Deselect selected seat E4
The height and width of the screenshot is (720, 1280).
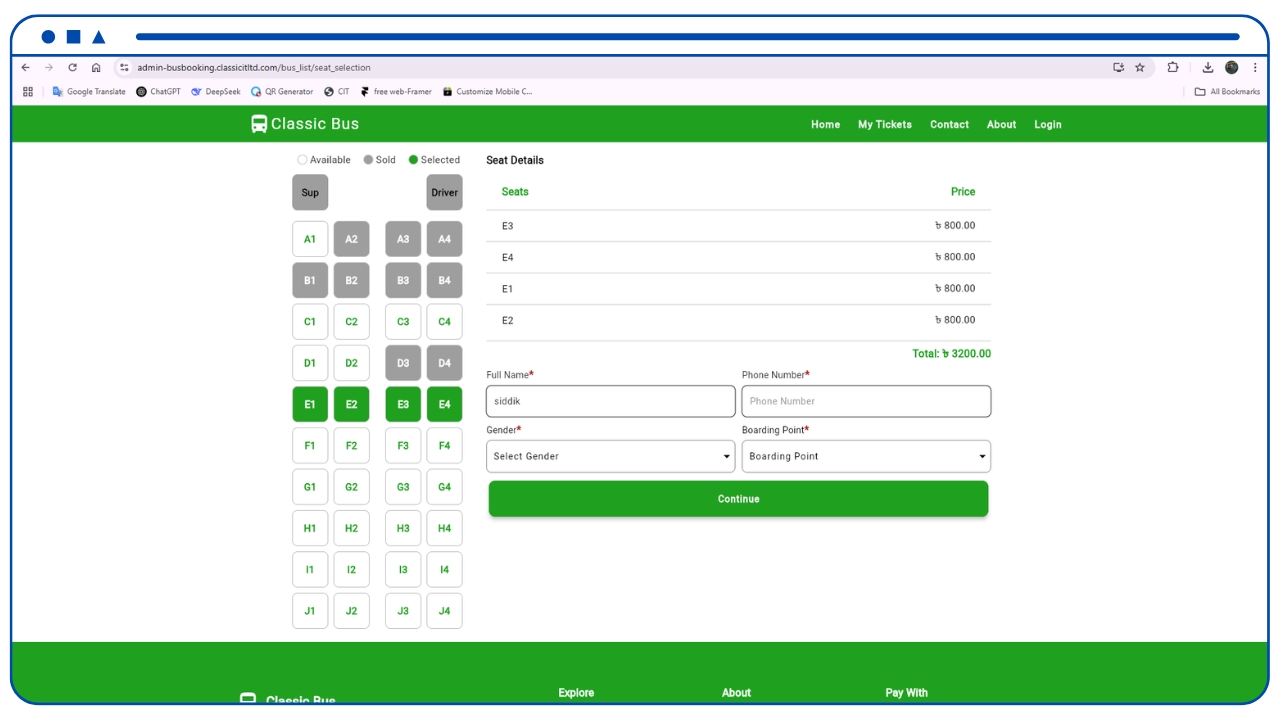click(444, 404)
